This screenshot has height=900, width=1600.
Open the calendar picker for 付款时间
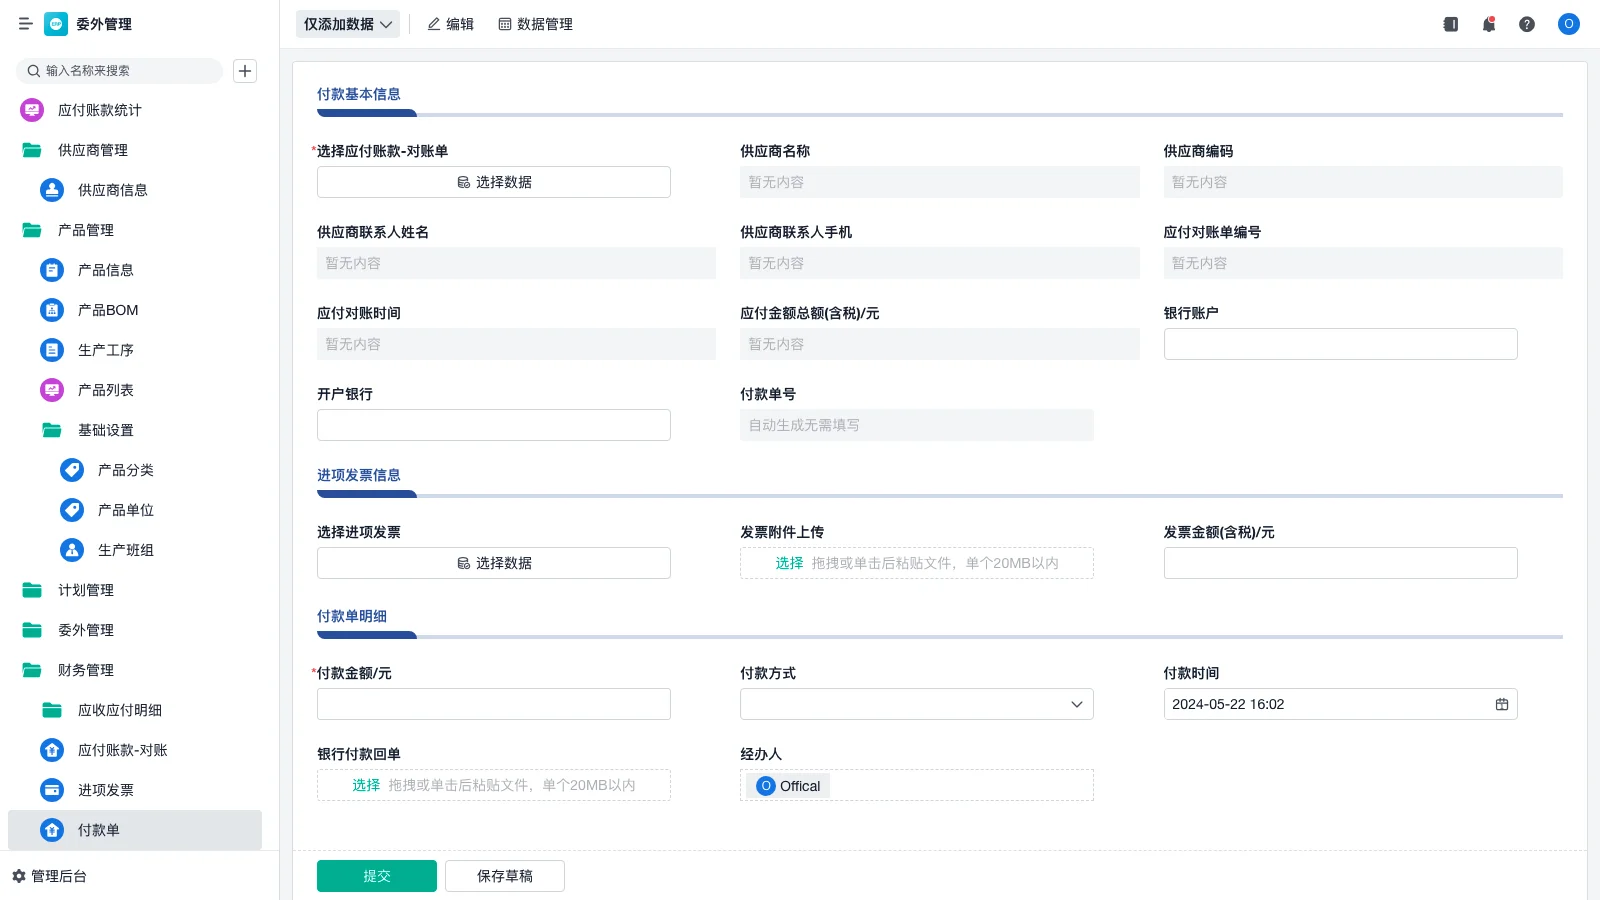[x=1501, y=703]
